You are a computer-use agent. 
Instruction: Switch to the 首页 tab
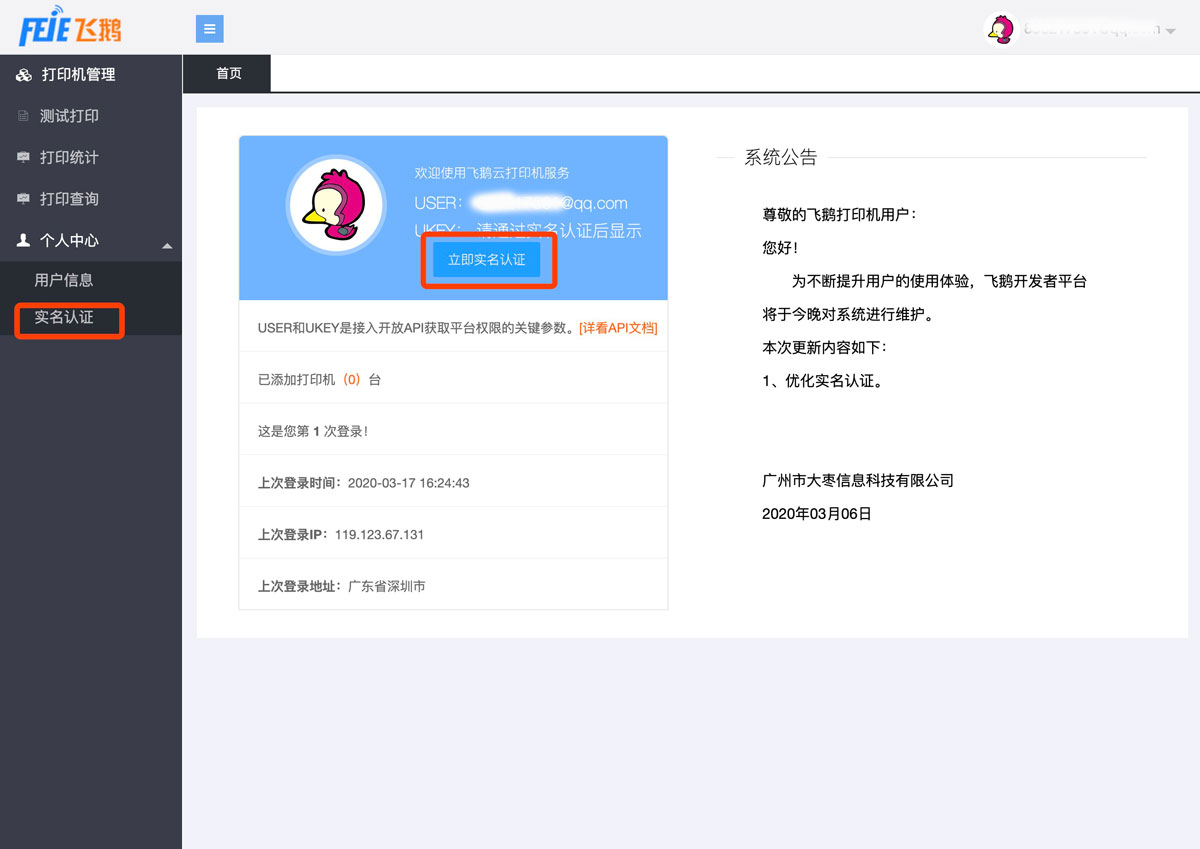click(229, 74)
